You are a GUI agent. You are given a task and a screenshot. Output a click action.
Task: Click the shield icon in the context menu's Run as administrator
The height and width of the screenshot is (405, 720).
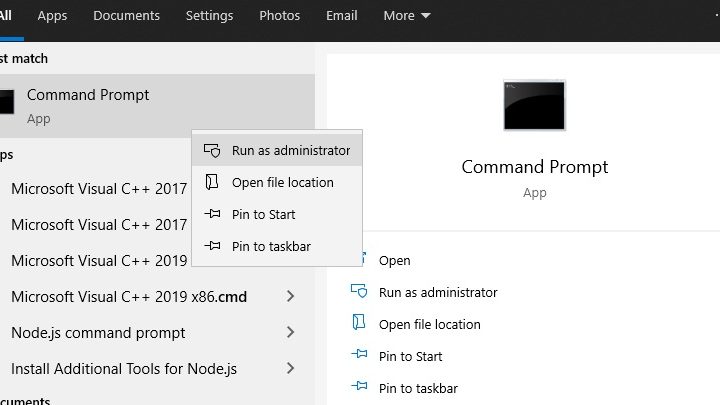pos(212,150)
